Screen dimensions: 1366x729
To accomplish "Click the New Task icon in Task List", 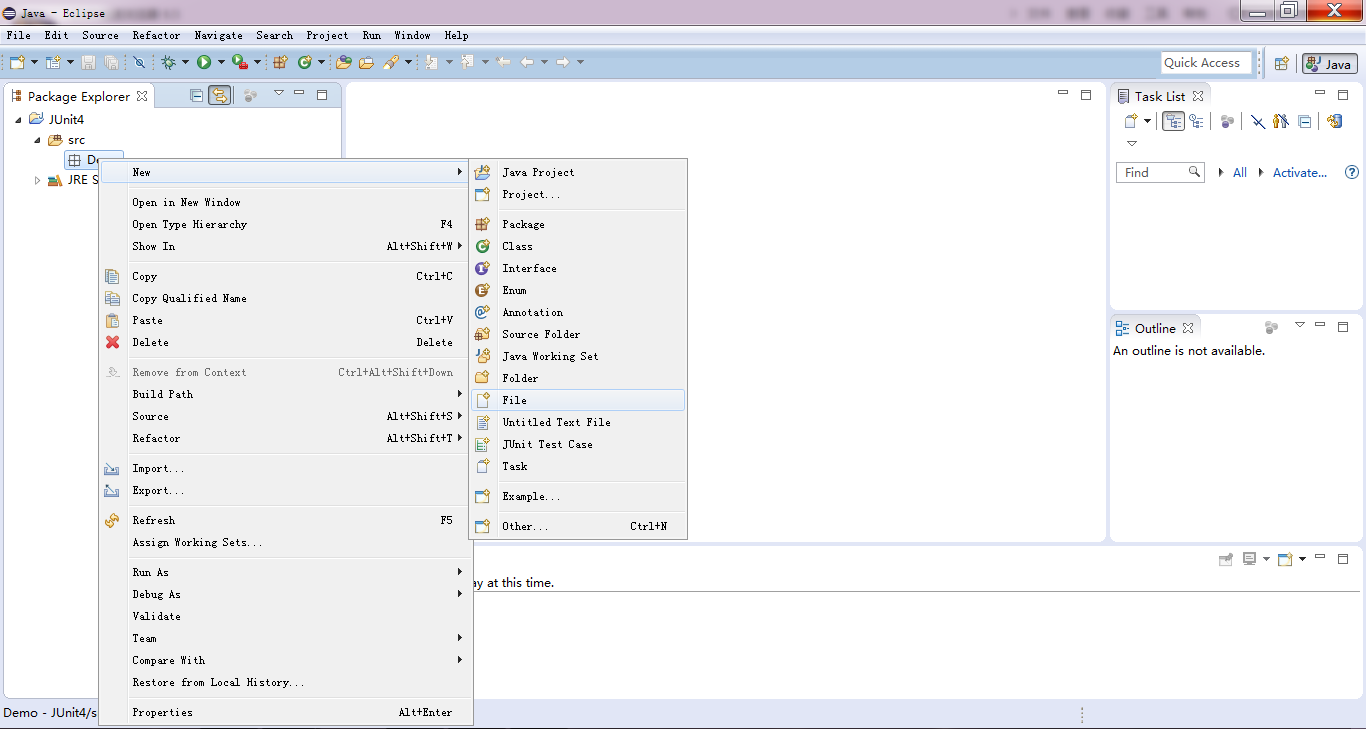I will pos(1131,121).
